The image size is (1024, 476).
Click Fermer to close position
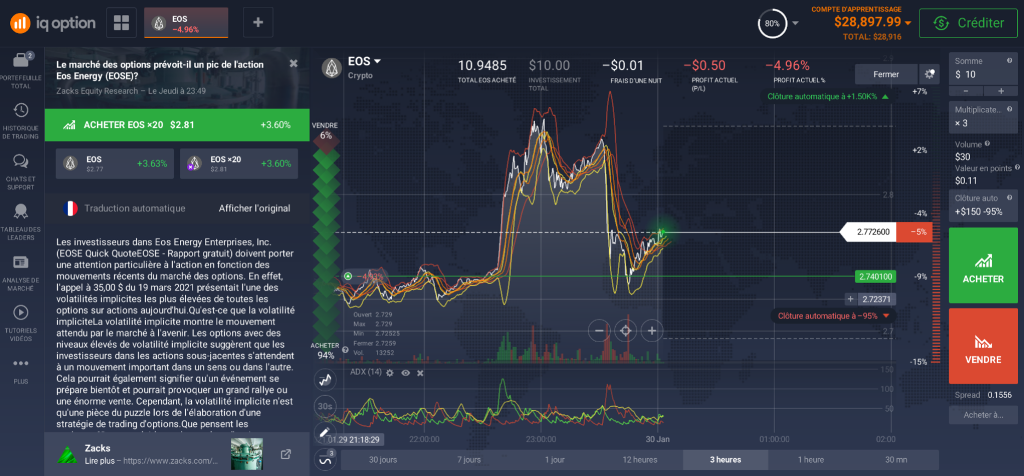tap(886, 74)
